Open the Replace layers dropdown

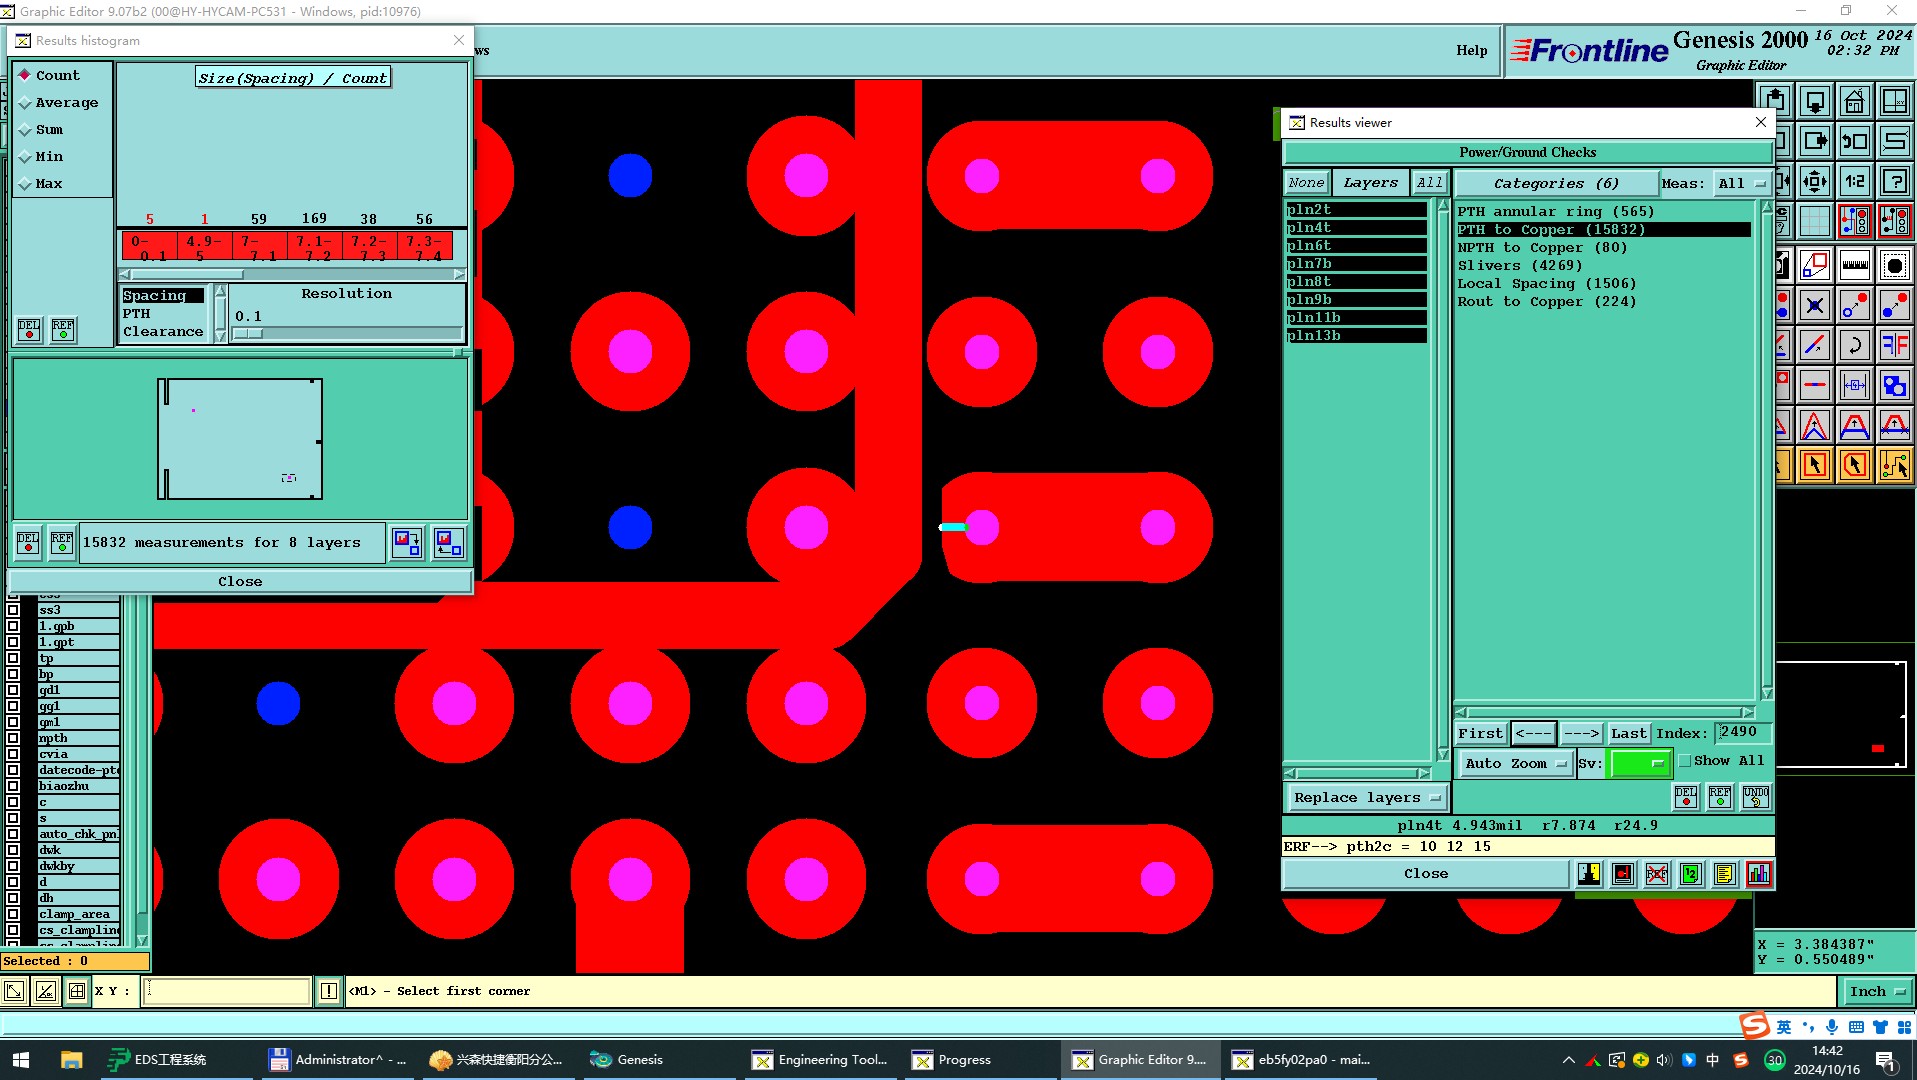pyautogui.click(x=1366, y=797)
